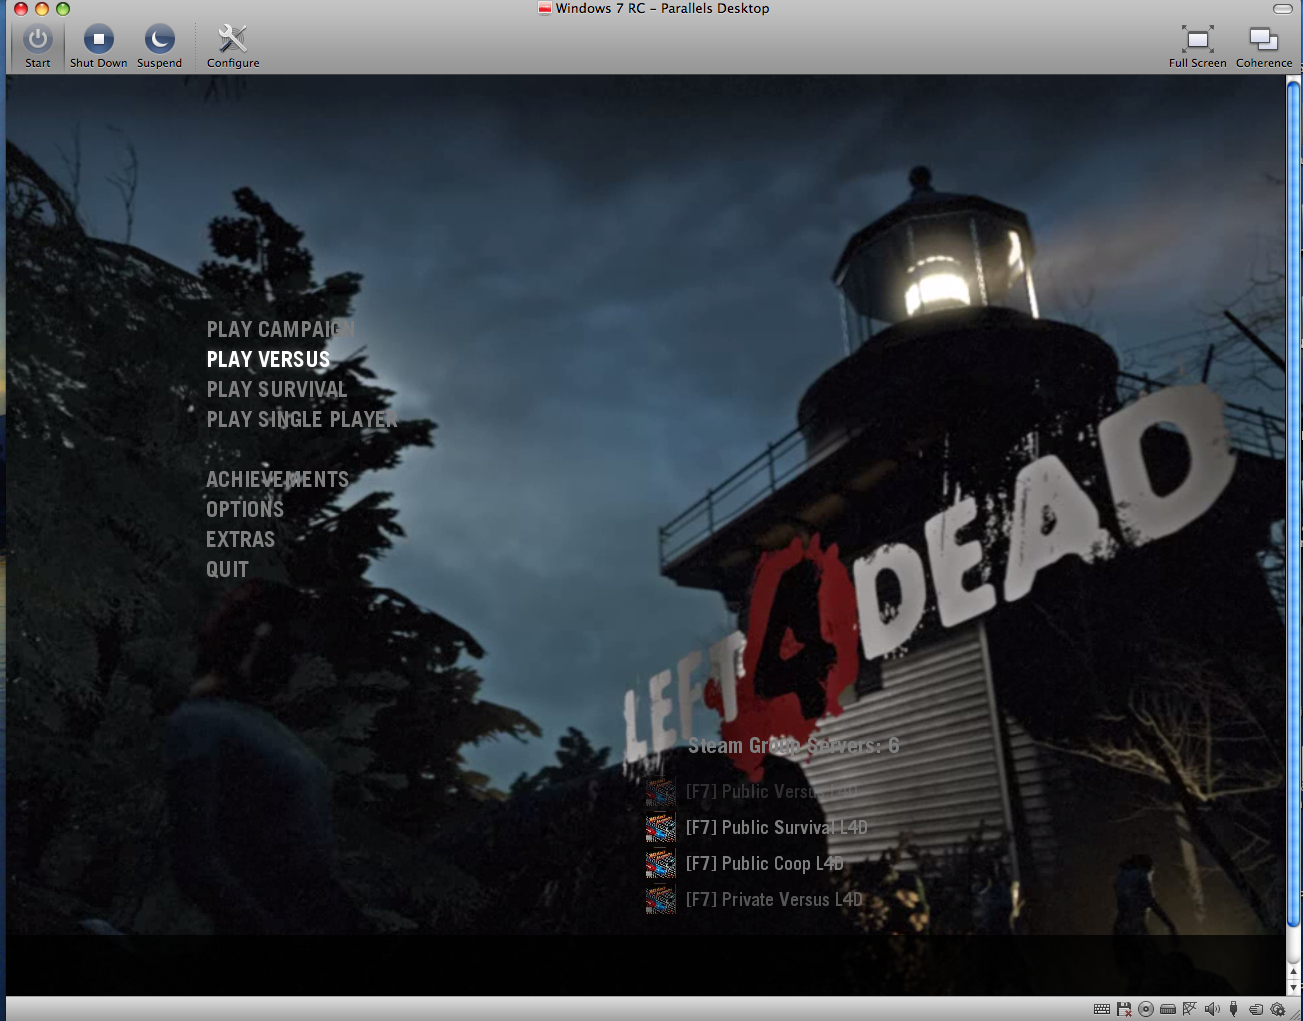Open the Extras menu
The height and width of the screenshot is (1021, 1303).
tap(240, 540)
